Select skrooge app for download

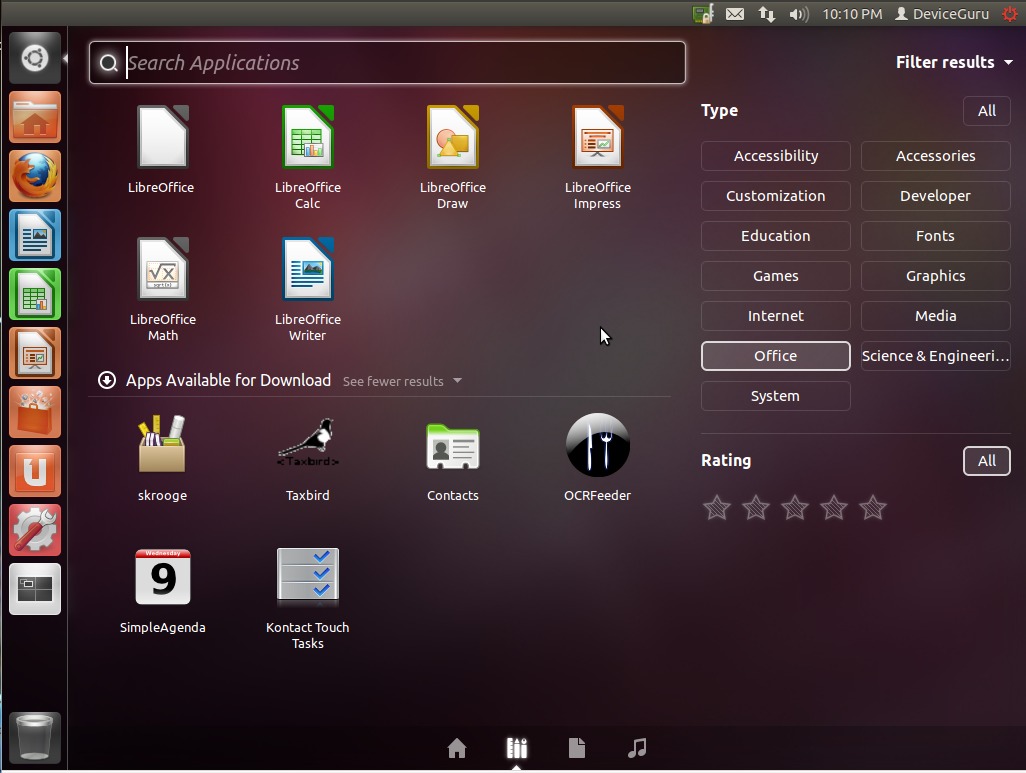tap(162, 458)
